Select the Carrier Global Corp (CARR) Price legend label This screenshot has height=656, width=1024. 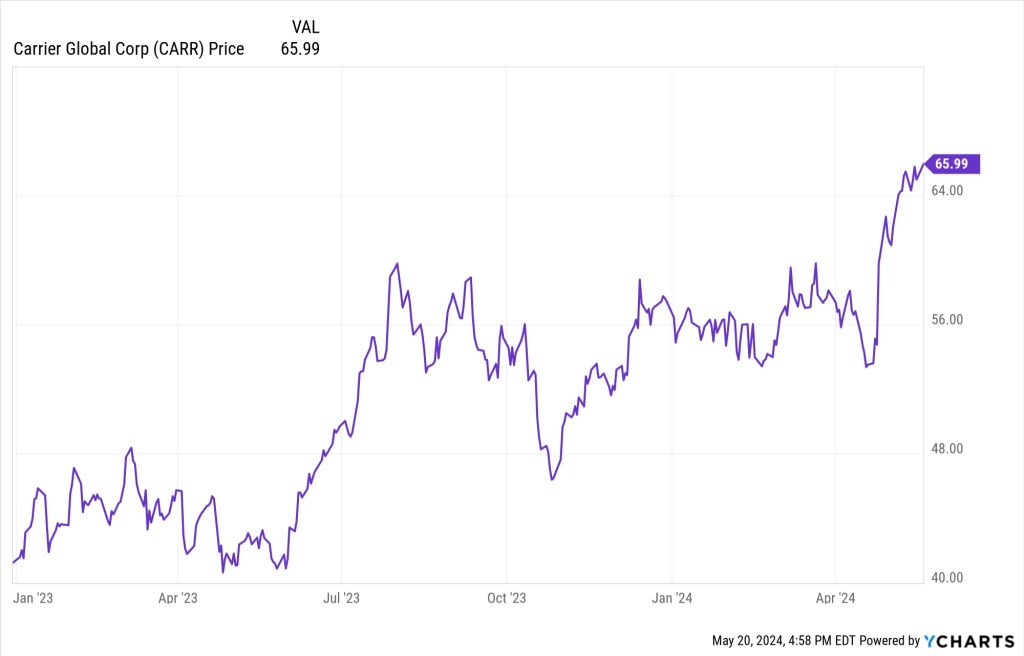point(129,48)
